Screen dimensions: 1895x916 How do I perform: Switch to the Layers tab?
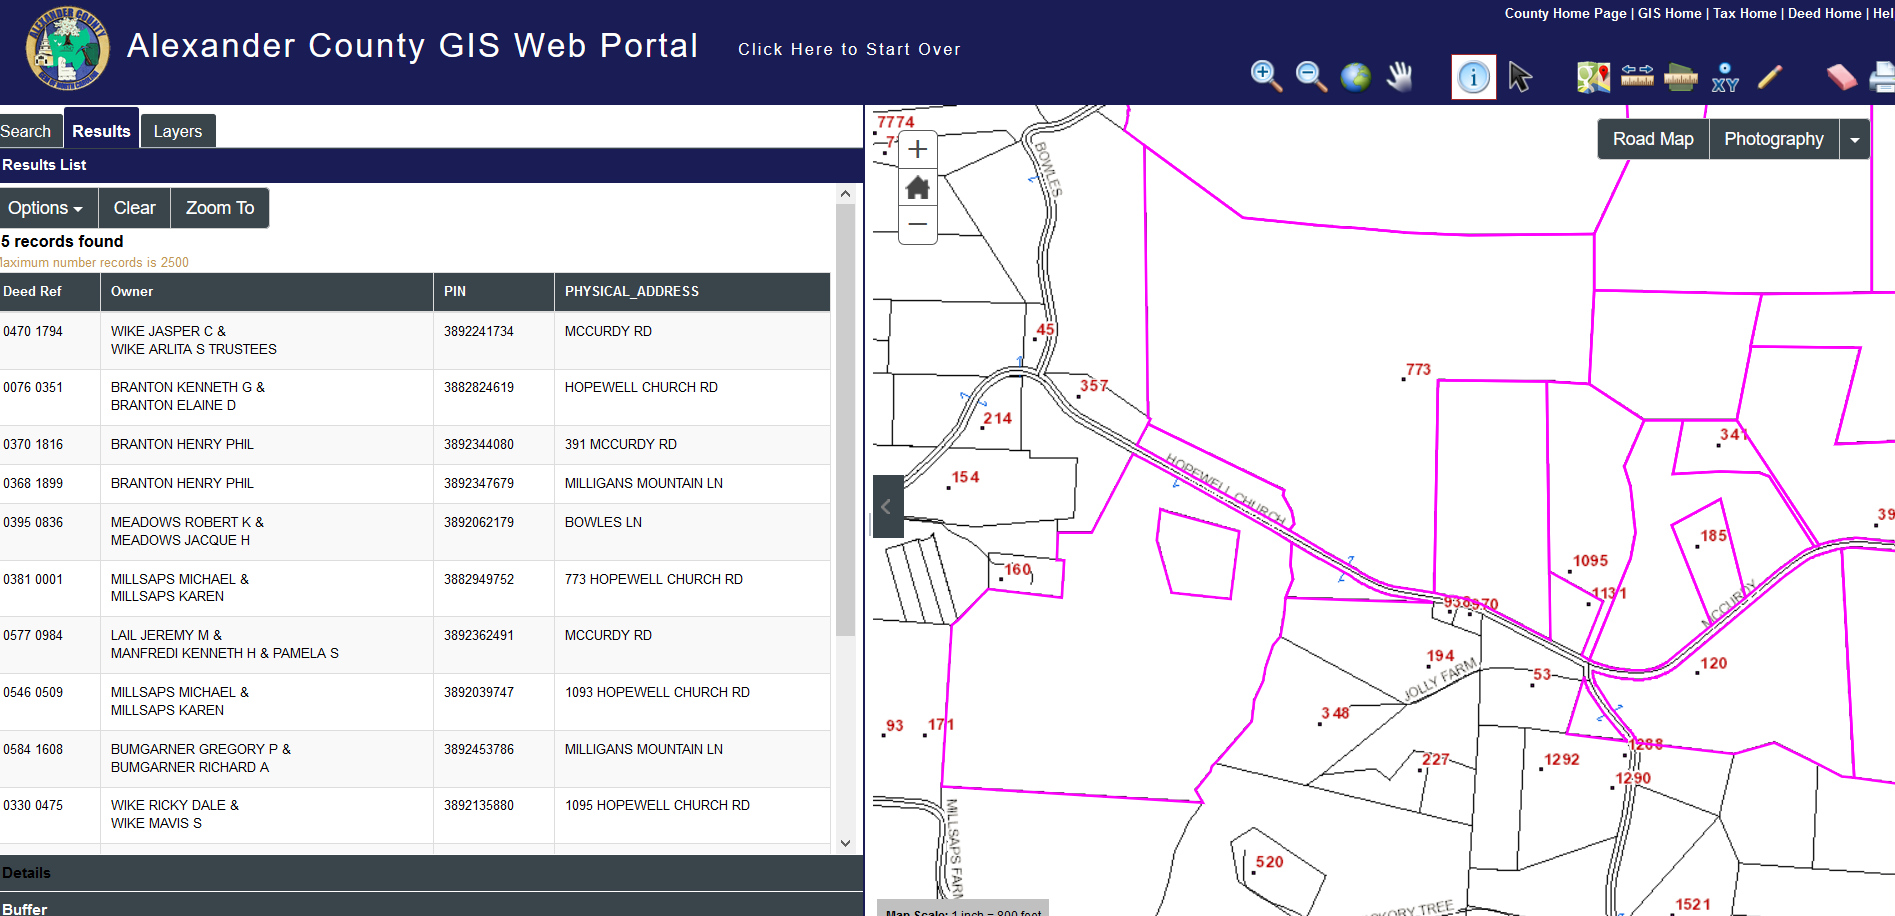coord(177,131)
